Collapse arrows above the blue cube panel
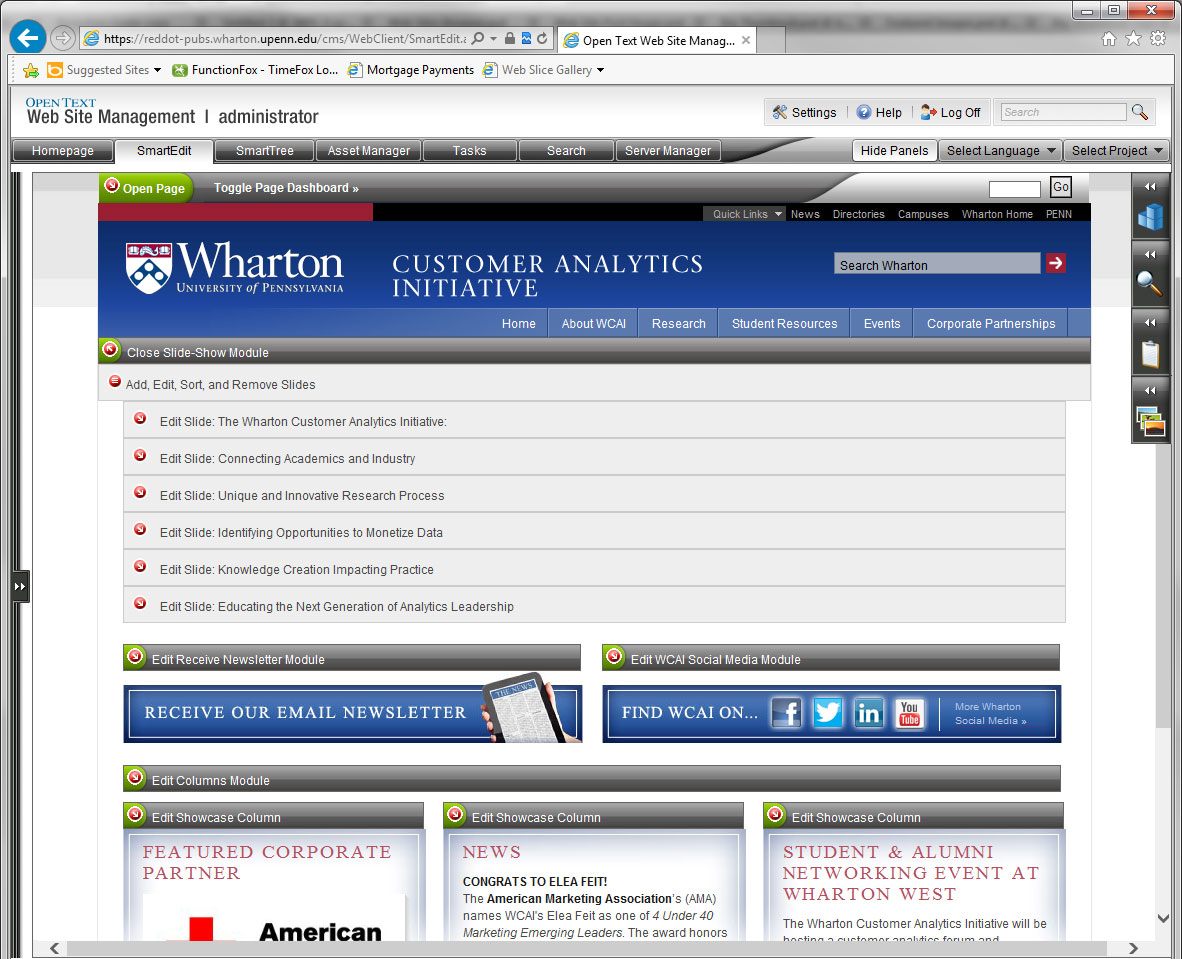 tap(1150, 186)
